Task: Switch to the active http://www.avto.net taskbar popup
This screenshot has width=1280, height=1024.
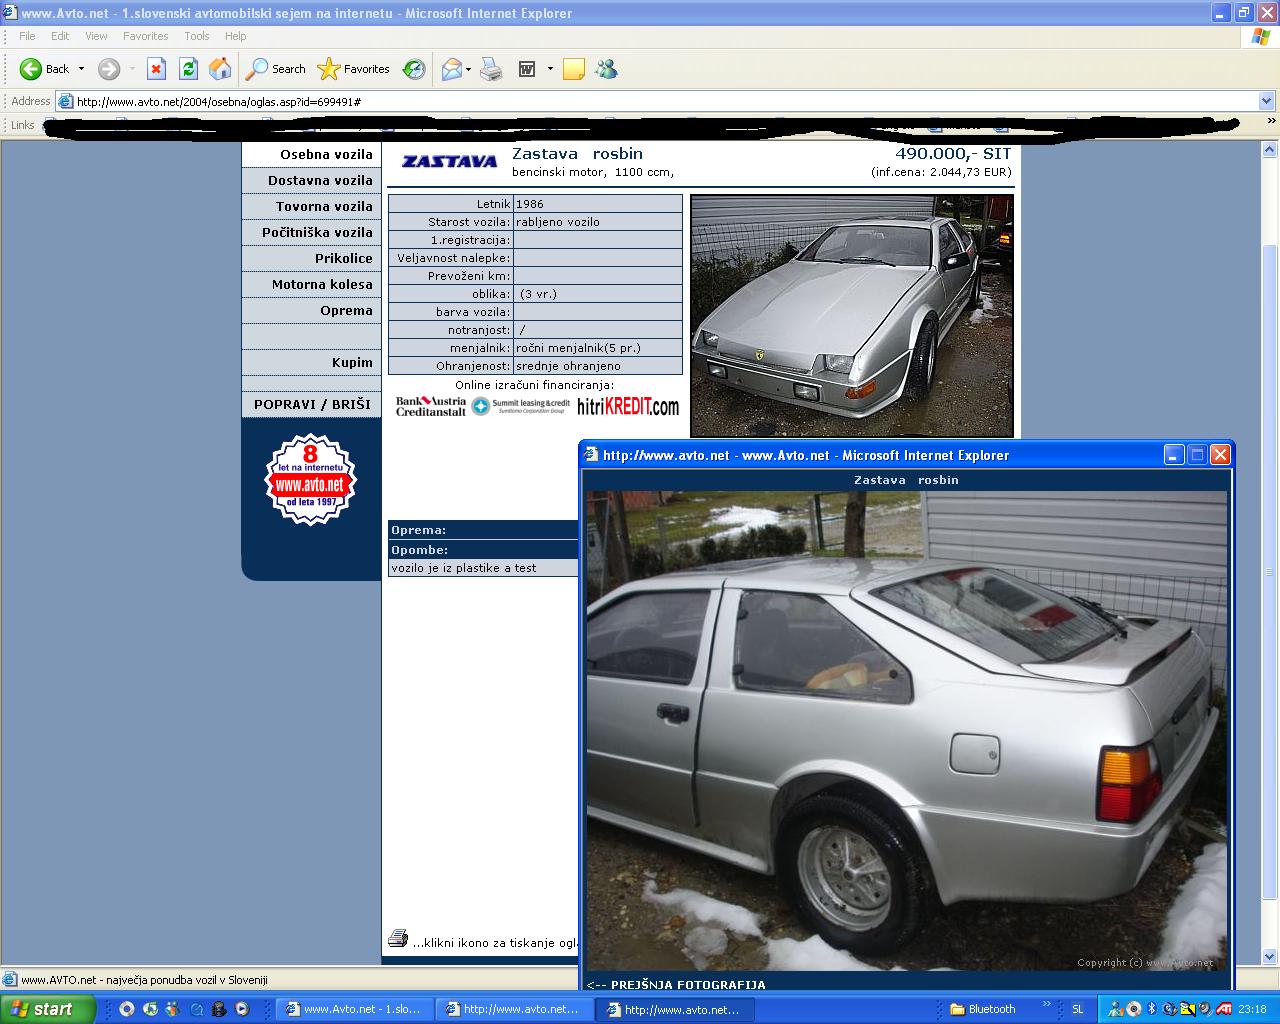Action: coord(676,1009)
